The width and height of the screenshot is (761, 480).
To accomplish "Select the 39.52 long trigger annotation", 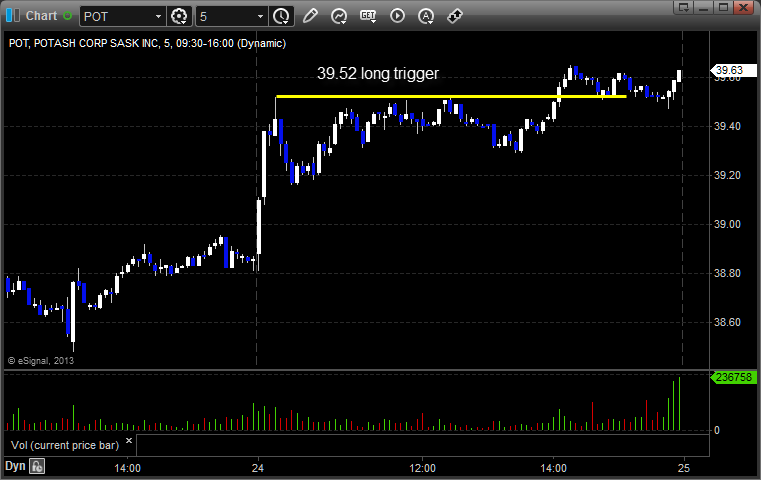I will pyautogui.click(x=378, y=73).
